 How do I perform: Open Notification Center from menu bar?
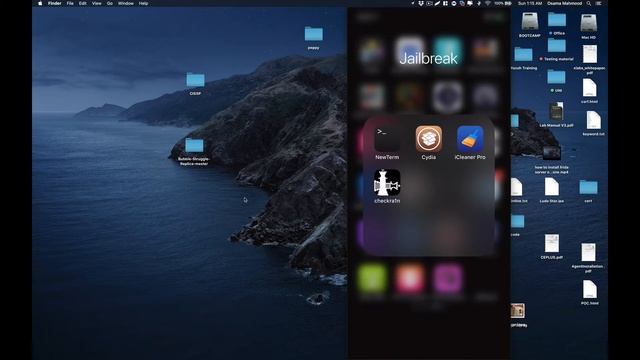[x=599, y=3]
